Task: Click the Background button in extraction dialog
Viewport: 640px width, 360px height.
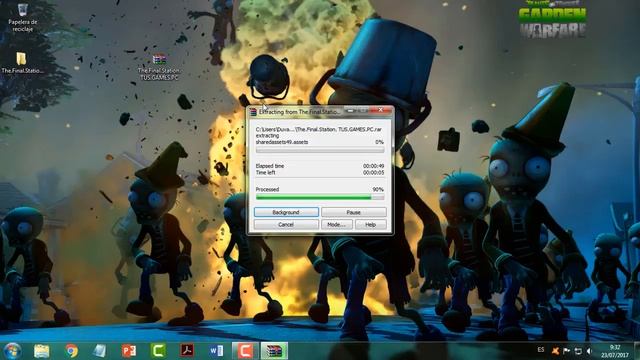Action: [286, 212]
